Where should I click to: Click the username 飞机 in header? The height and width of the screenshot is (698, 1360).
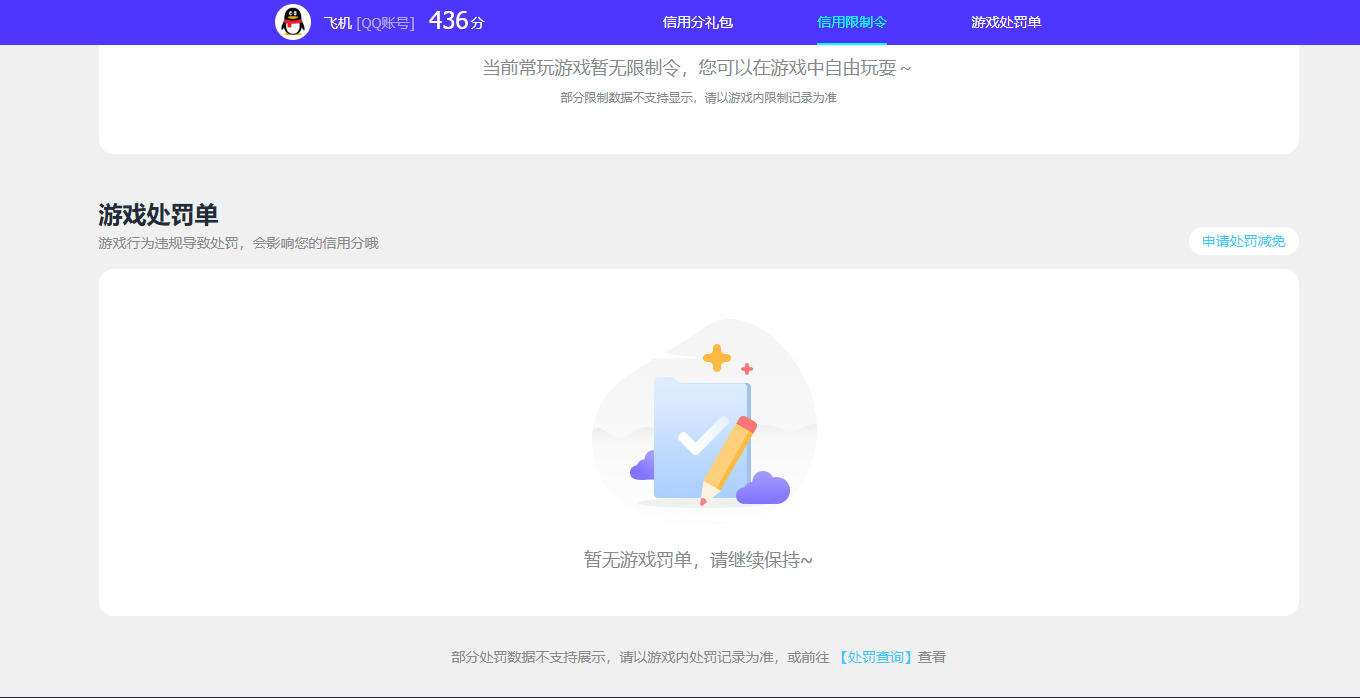[338, 23]
